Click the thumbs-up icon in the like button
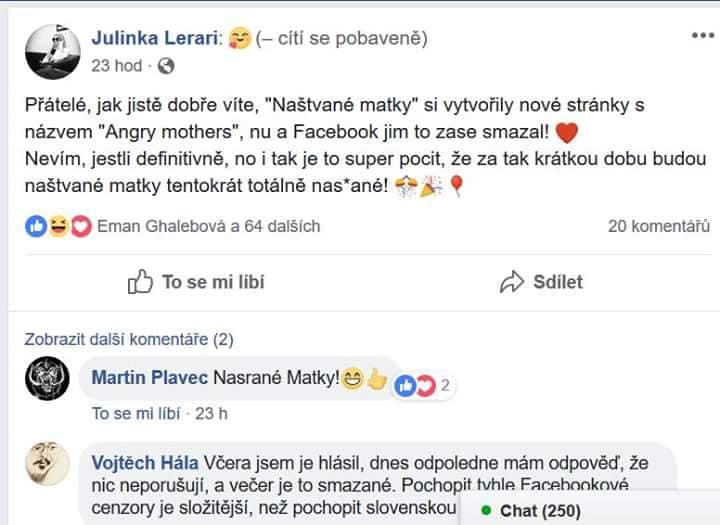The image size is (720, 525). click(141, 282)
